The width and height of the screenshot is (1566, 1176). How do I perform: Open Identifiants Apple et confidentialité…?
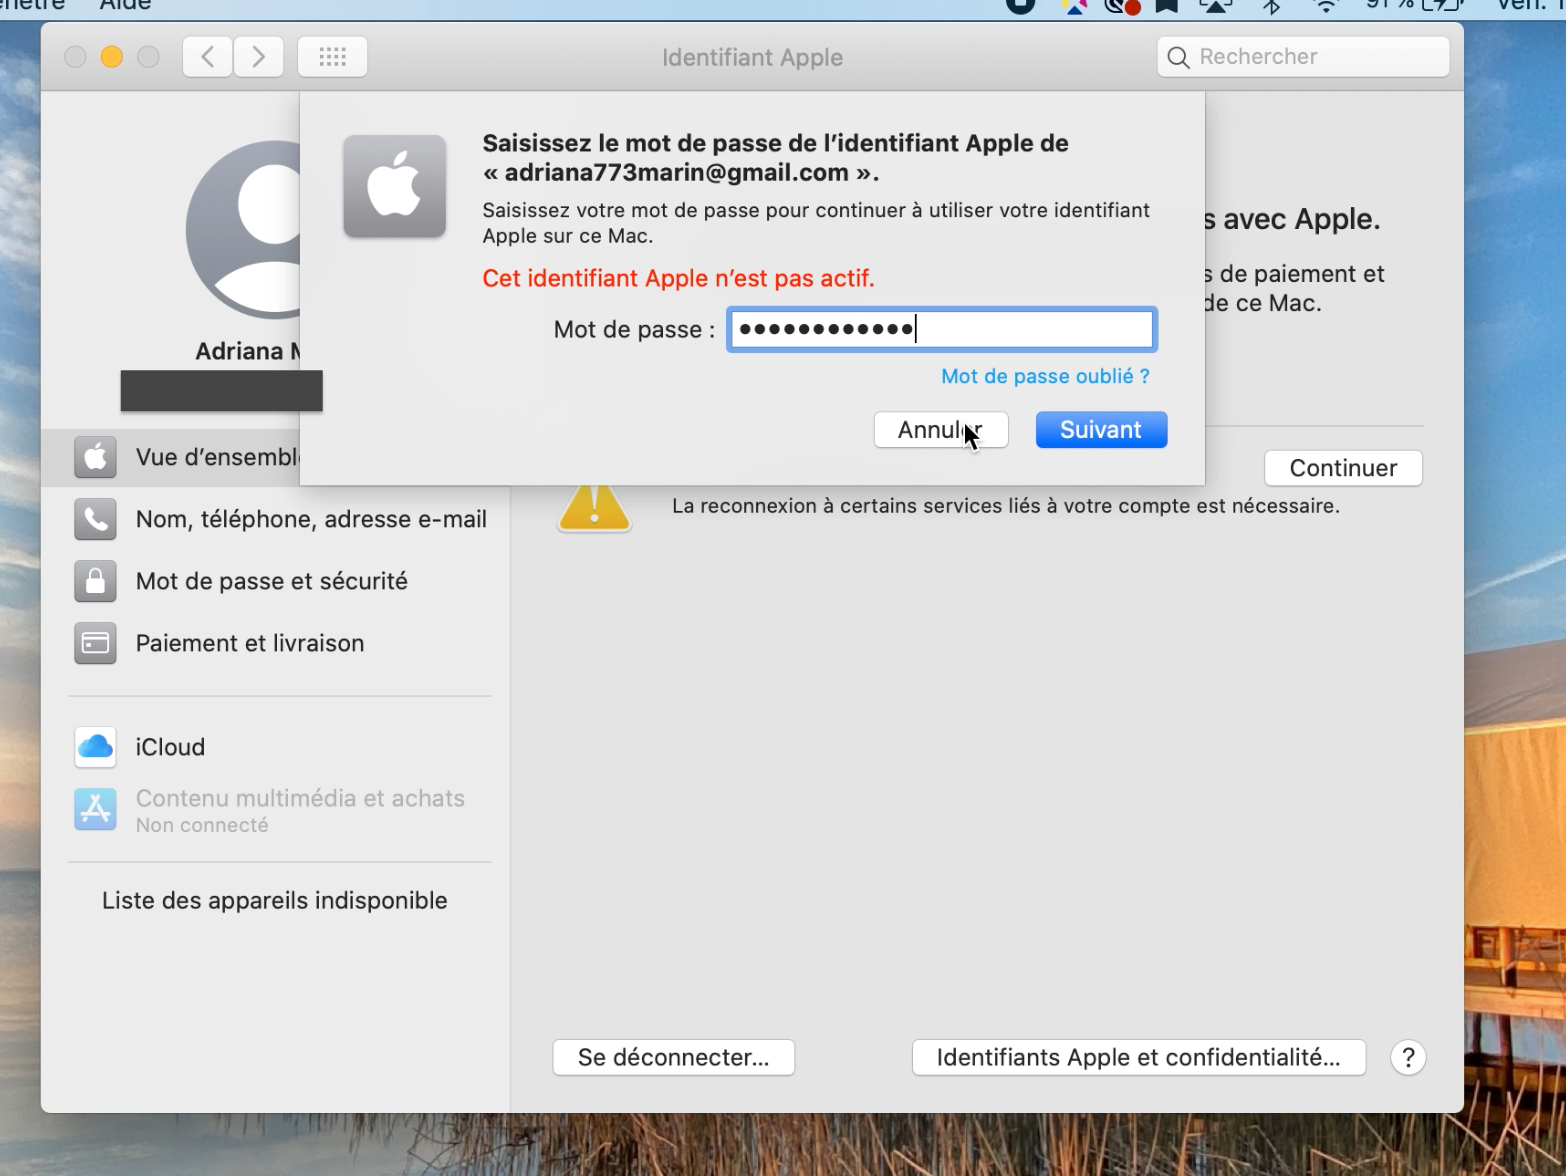(x=1139, y=1058)
